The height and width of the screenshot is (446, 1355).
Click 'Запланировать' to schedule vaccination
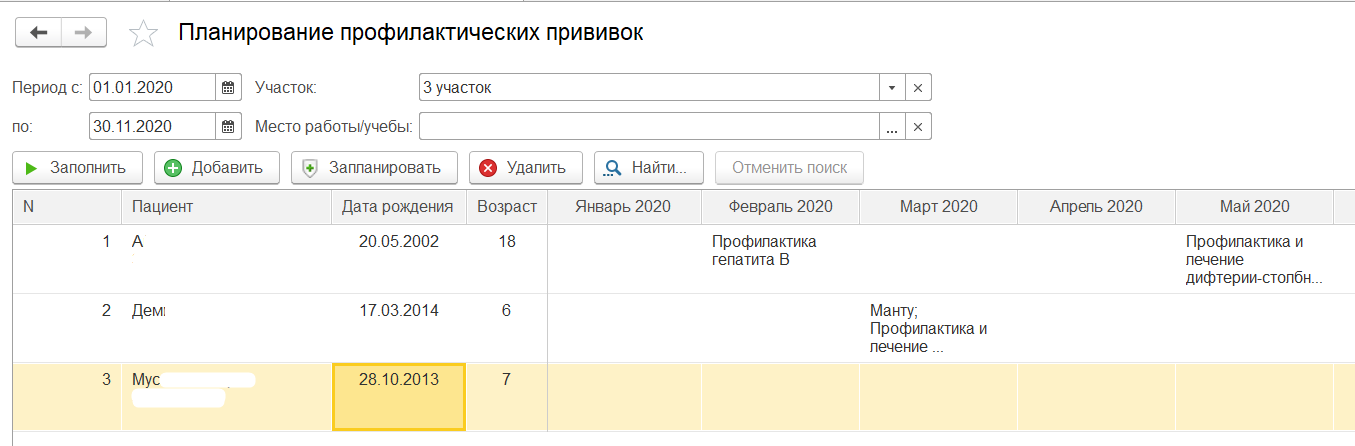[x=374, y=168]
